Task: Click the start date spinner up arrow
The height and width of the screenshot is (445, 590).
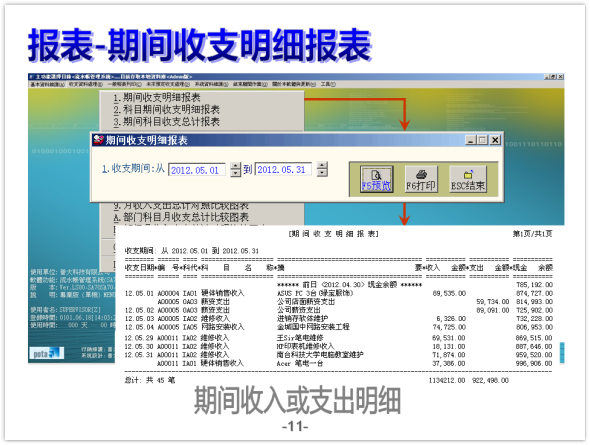Action: point(236,166)
